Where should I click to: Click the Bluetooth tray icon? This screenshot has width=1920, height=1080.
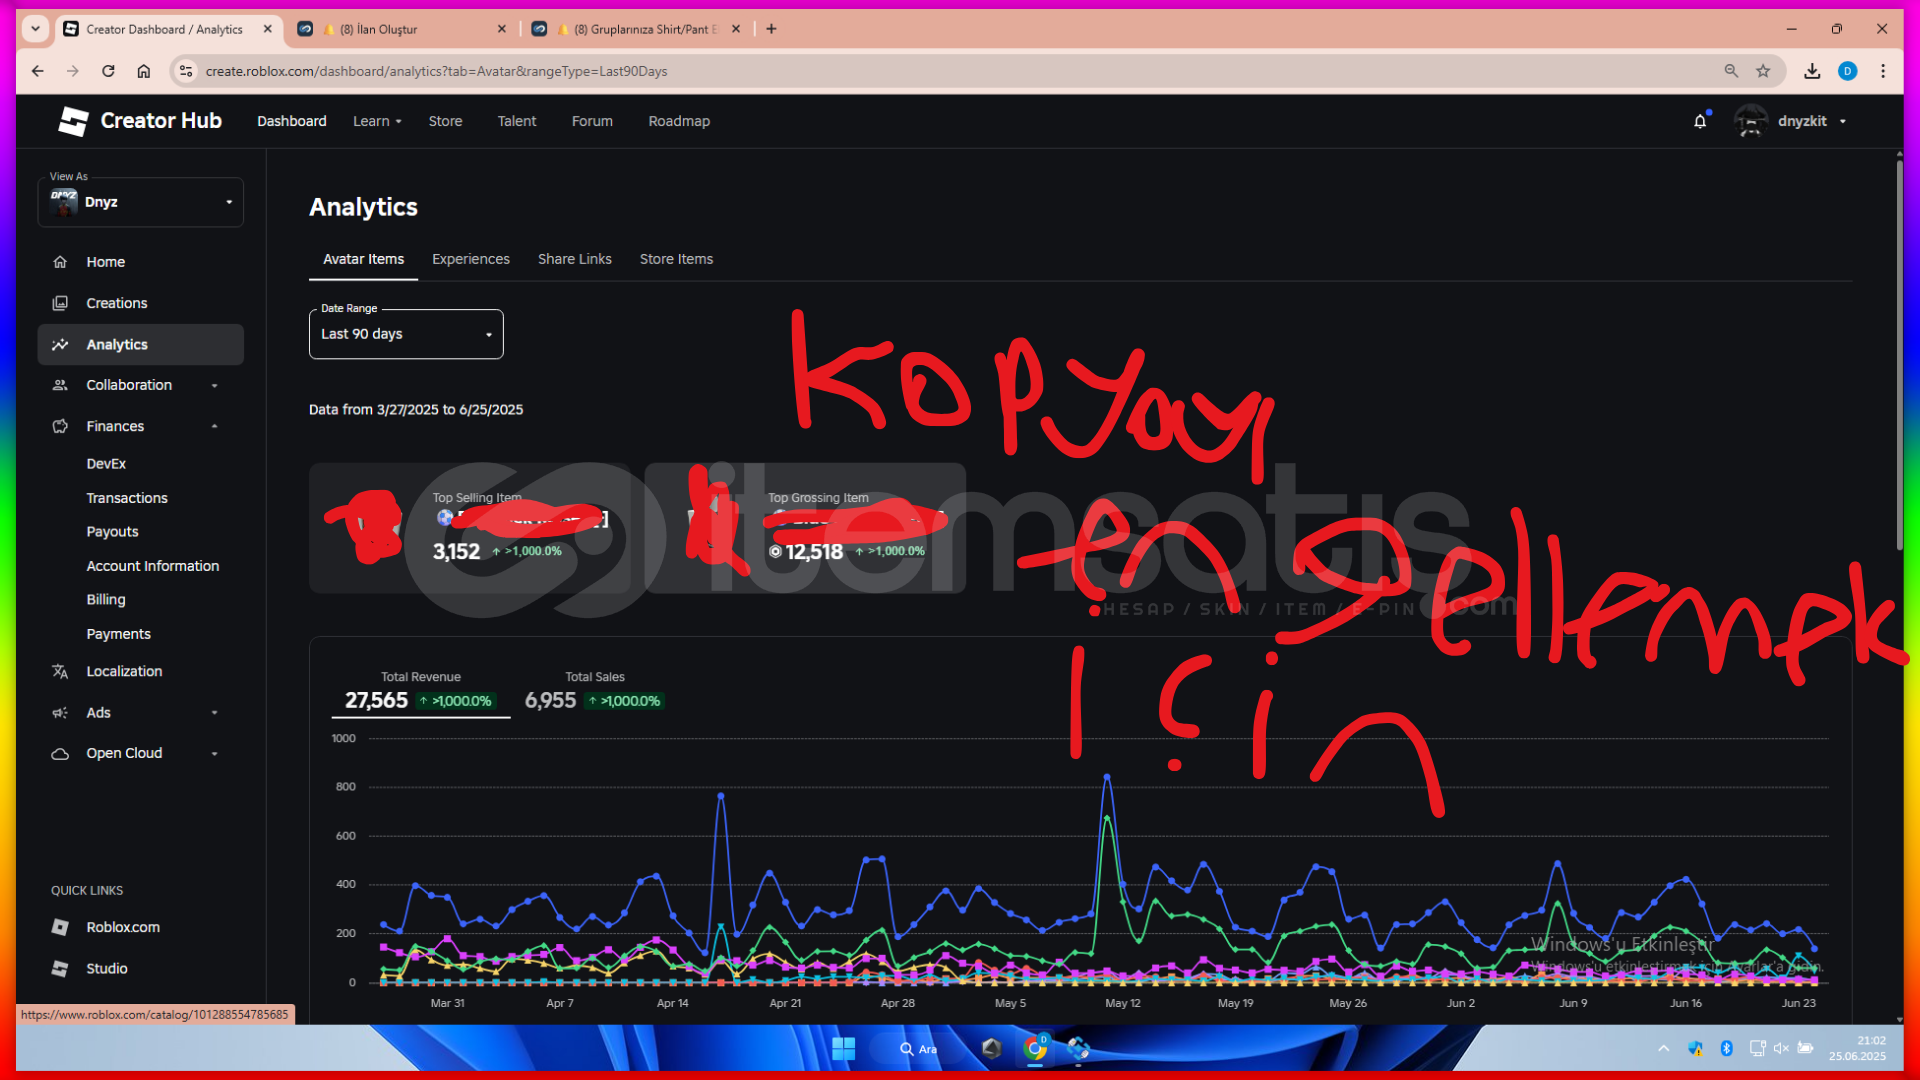[1726, 1048]
